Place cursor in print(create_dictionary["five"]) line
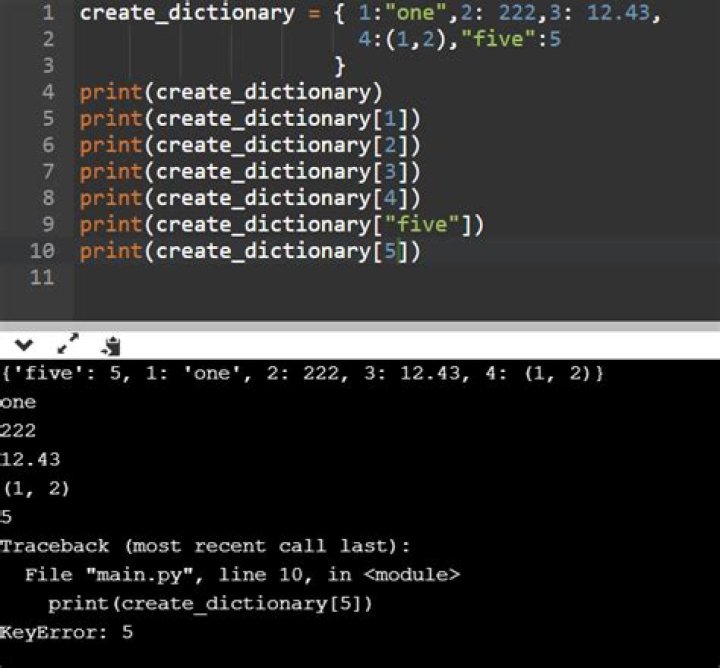Screen dimensions: 720x668 coord(281,225)
